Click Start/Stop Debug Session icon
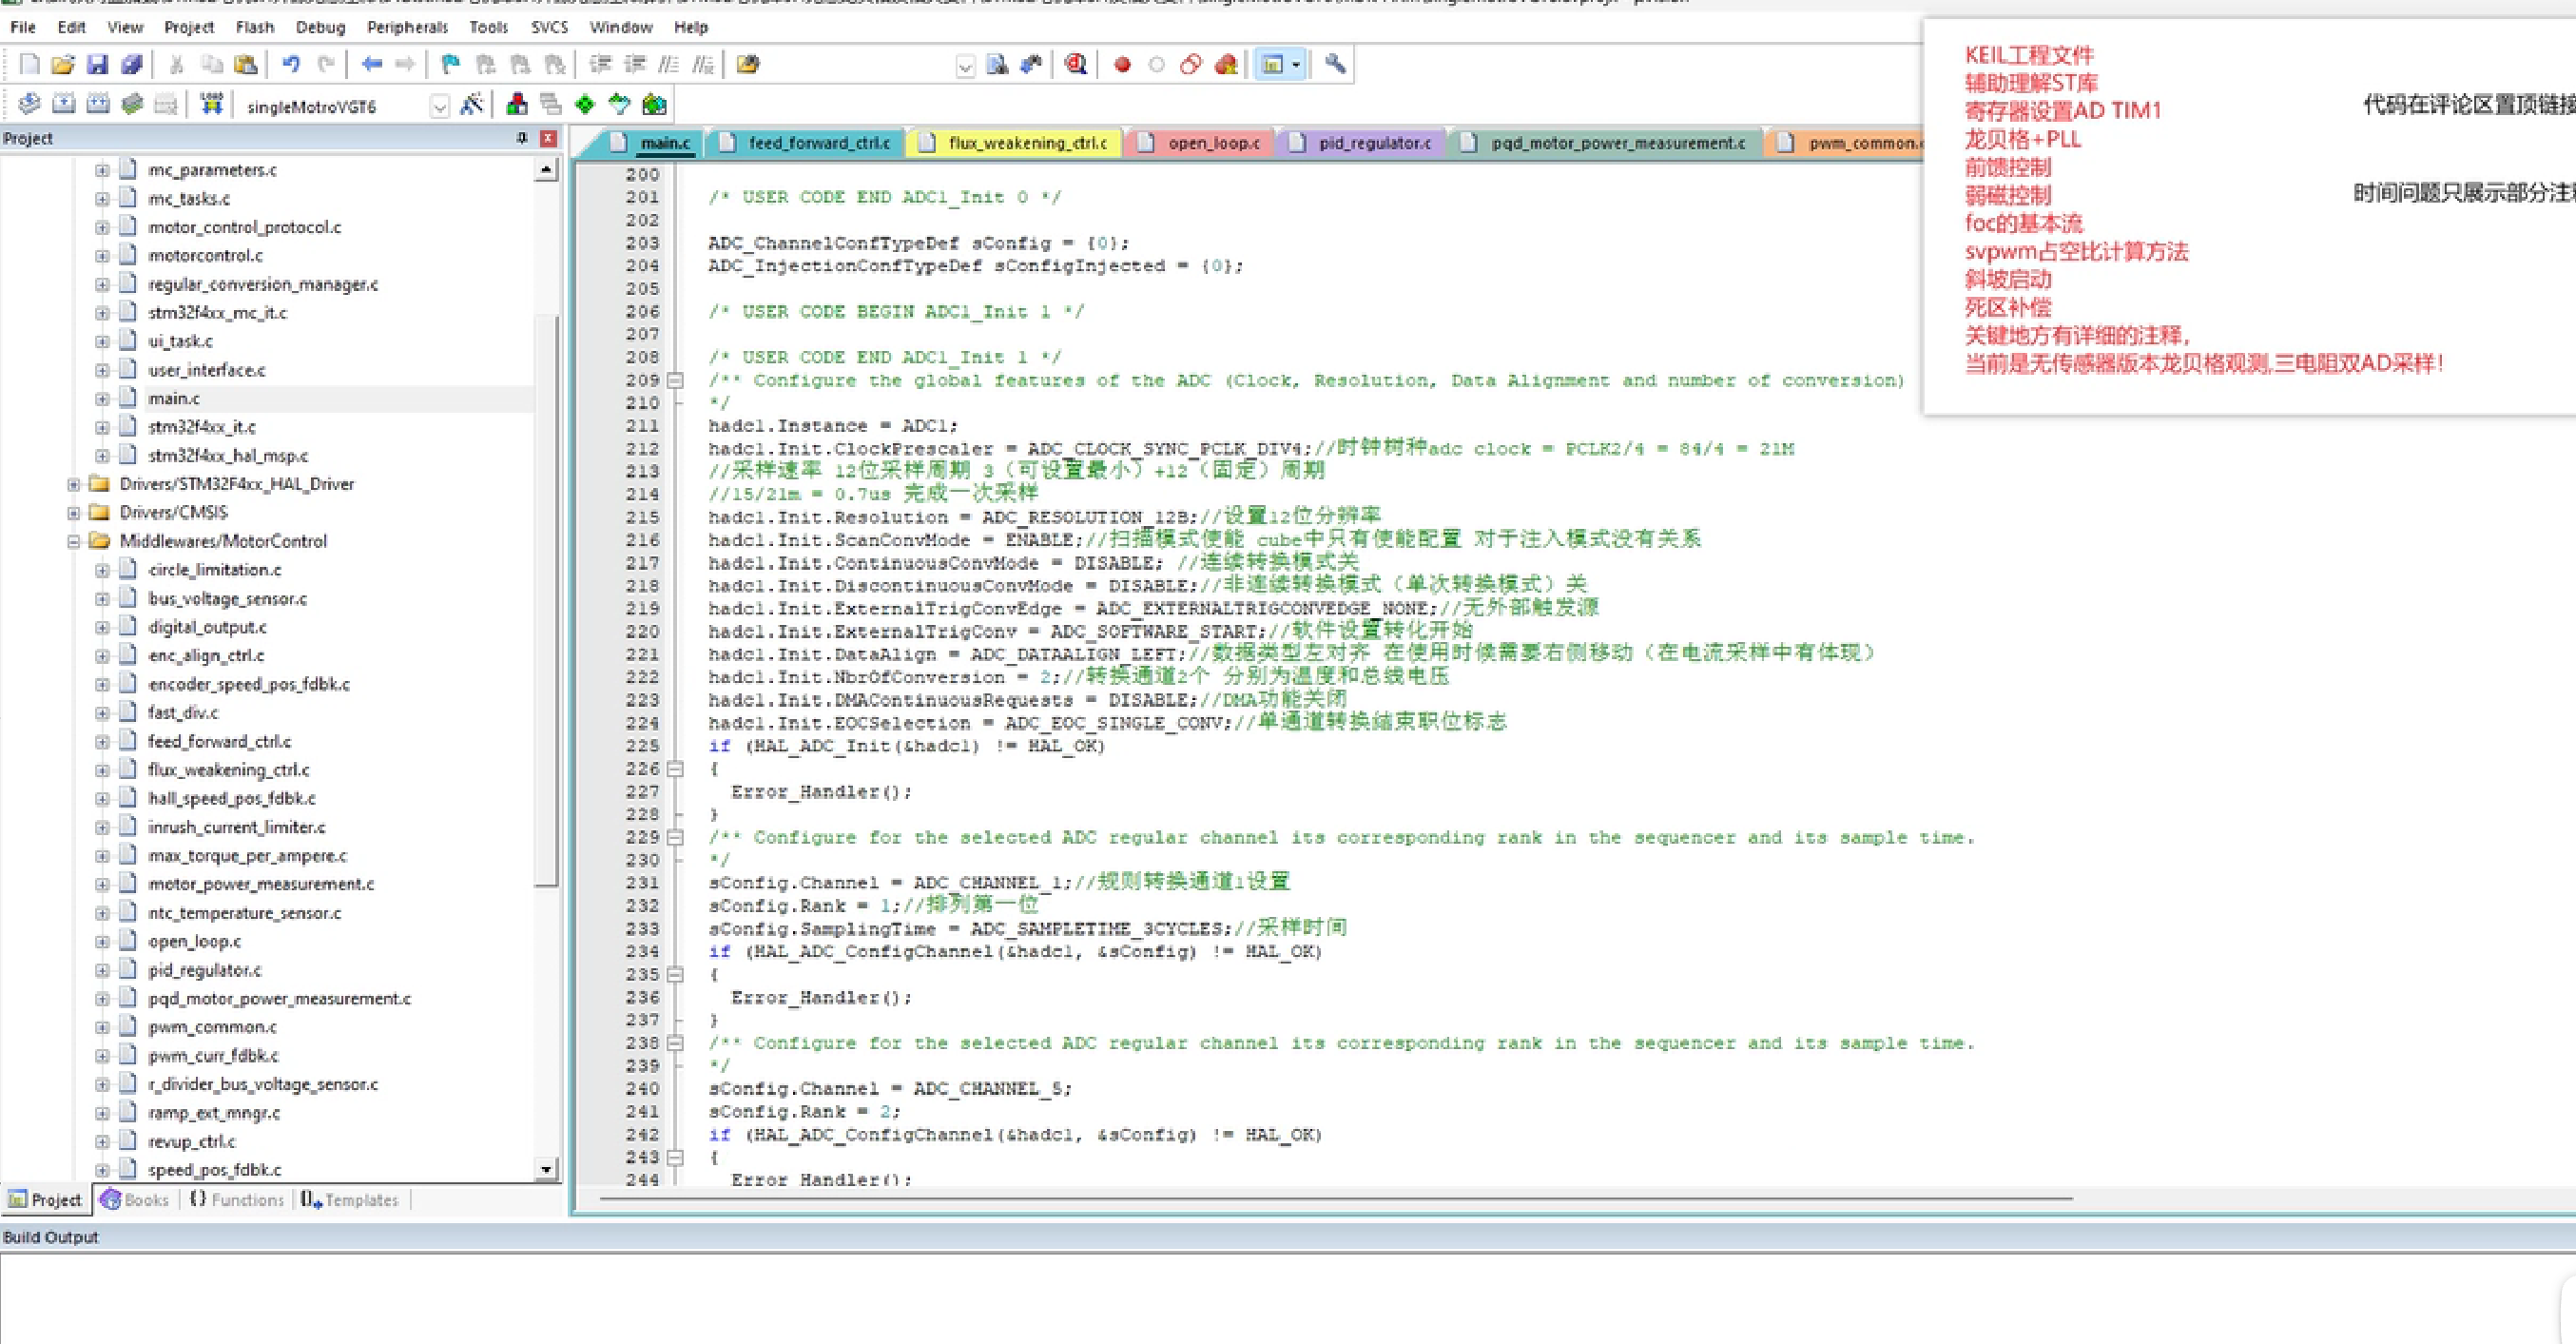2576x1344 pixels. [x=1076, y=65]
